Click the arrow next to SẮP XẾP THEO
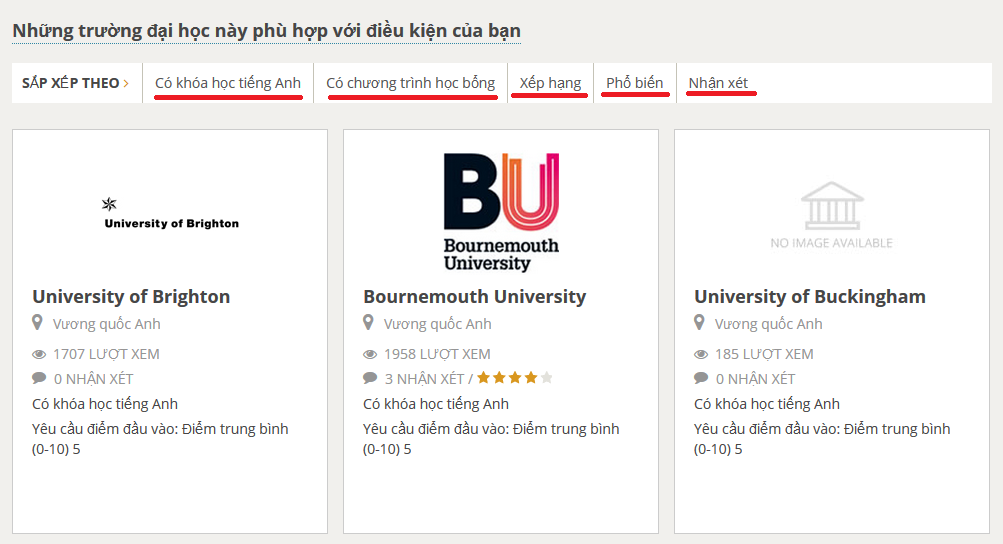 point(126,83)
